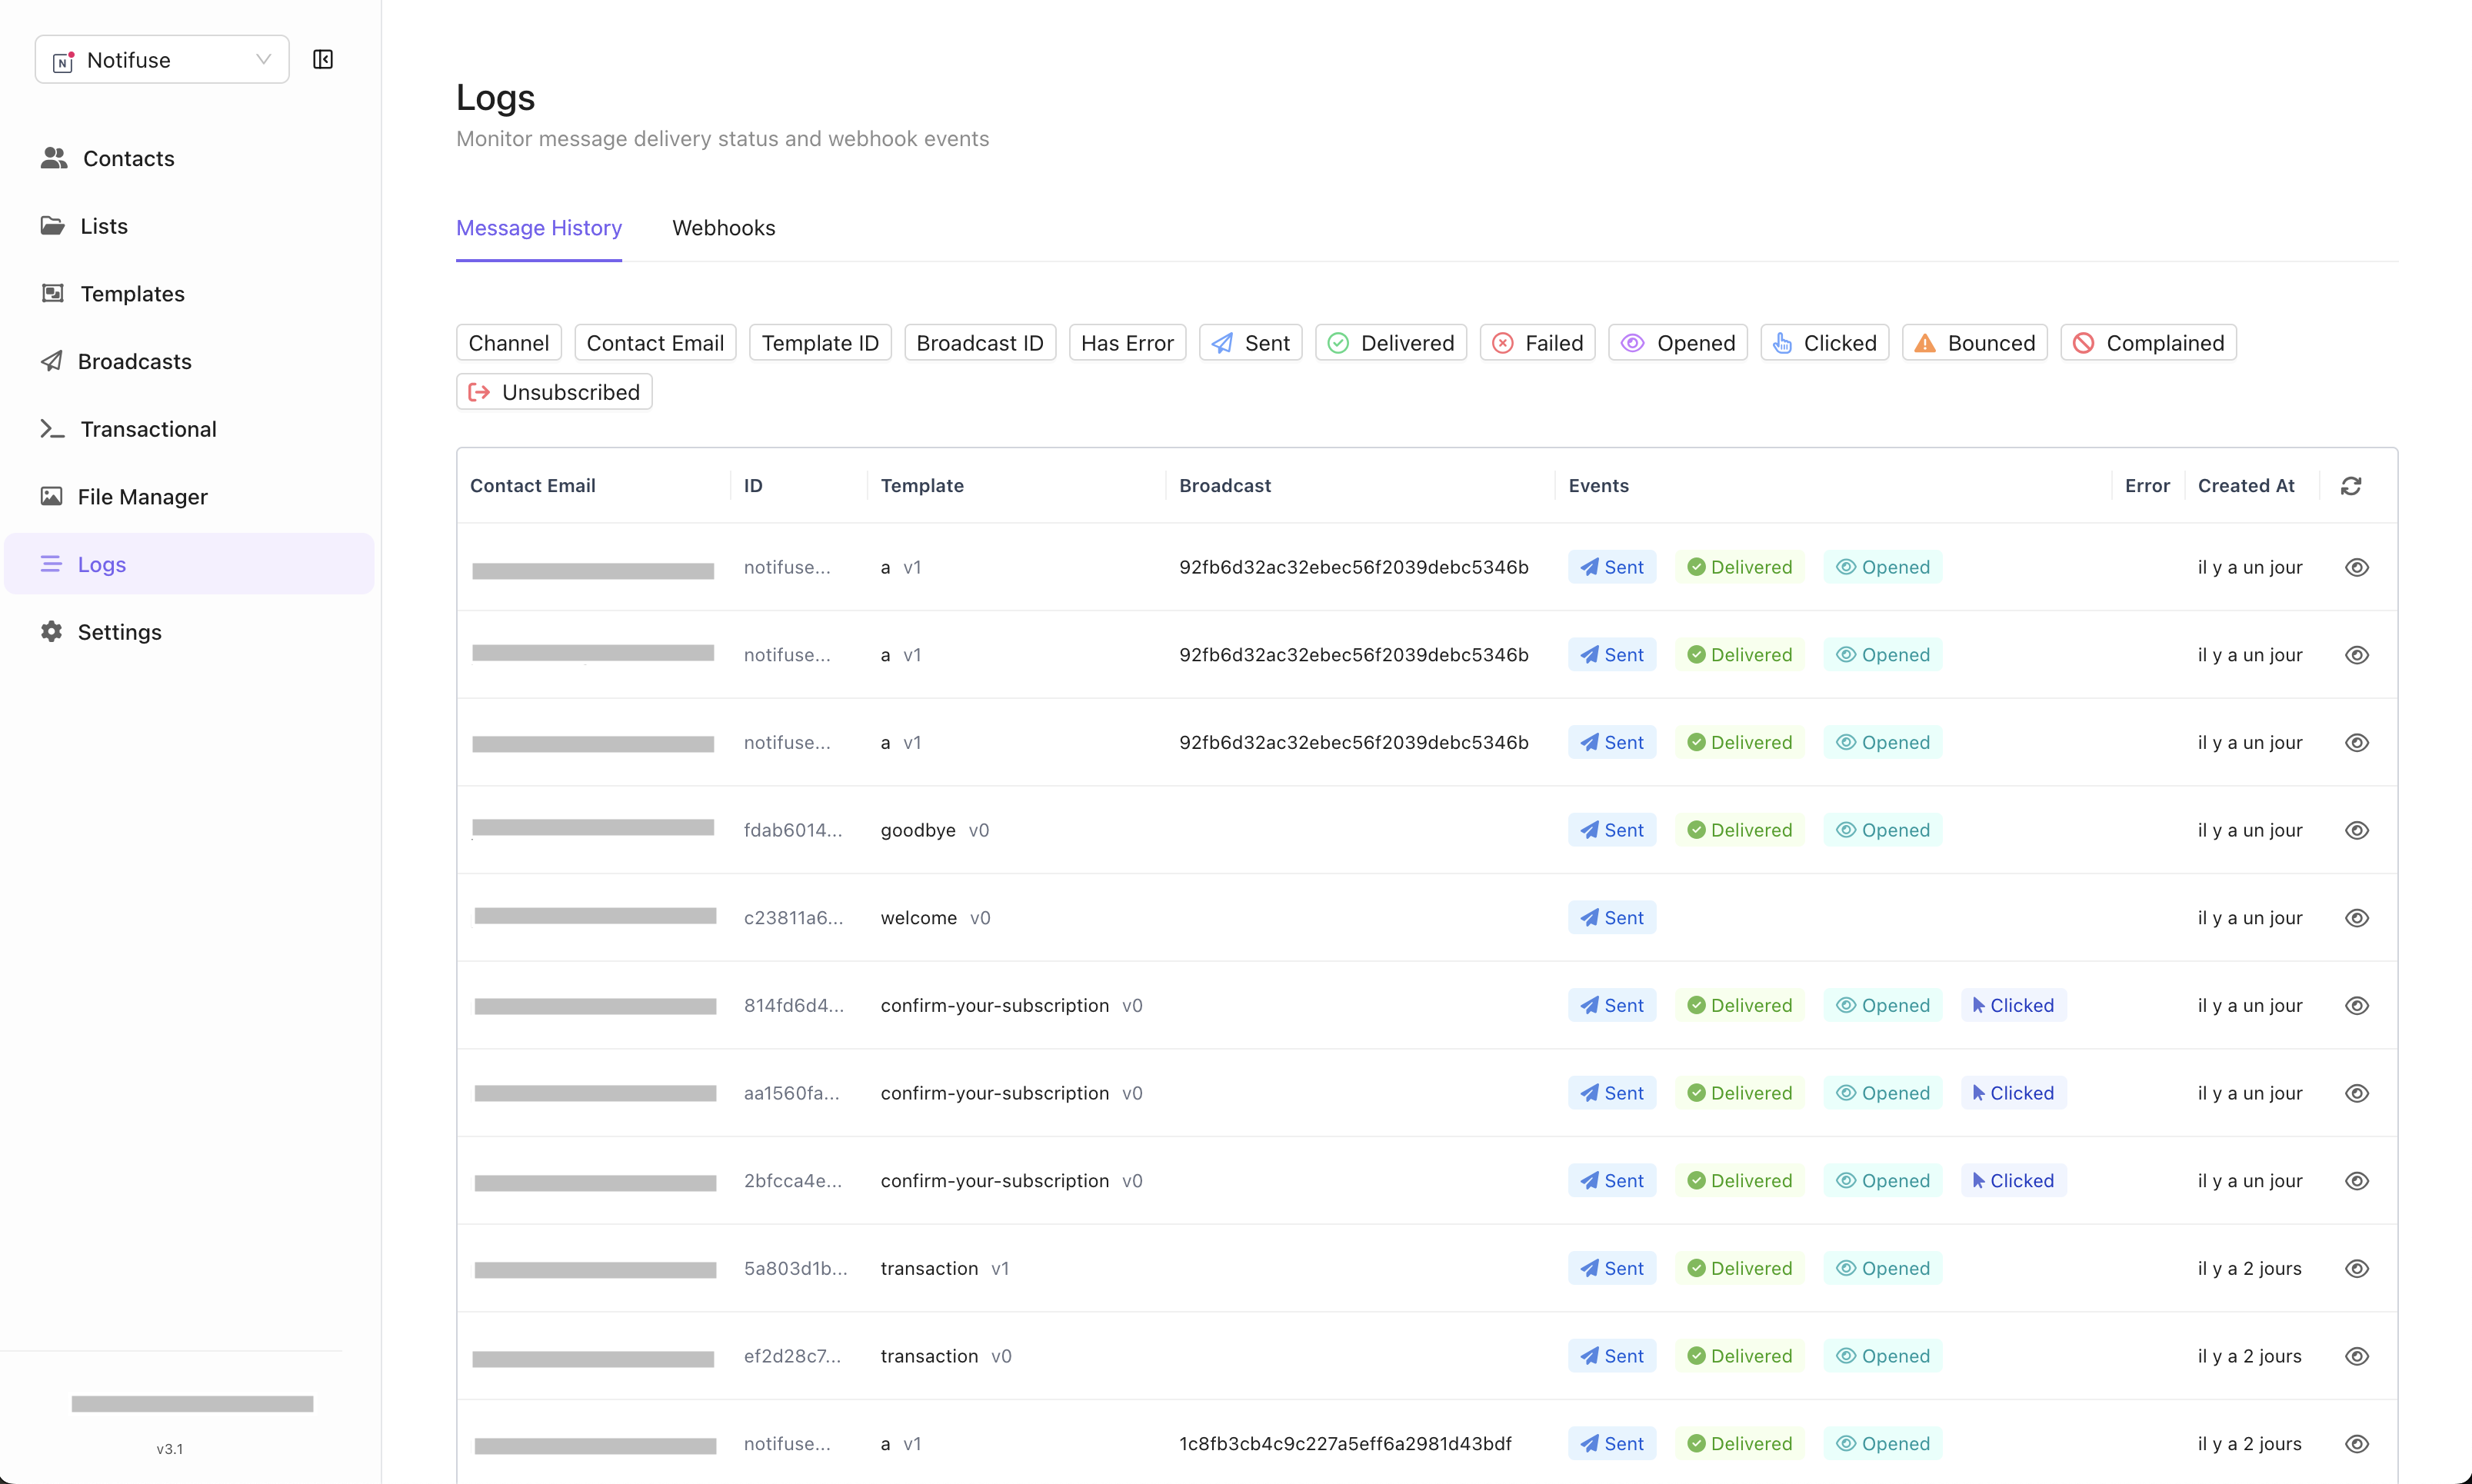
Task: Click Clicked tag for ID 2bfcca4e
Action: (2013, 1181)
